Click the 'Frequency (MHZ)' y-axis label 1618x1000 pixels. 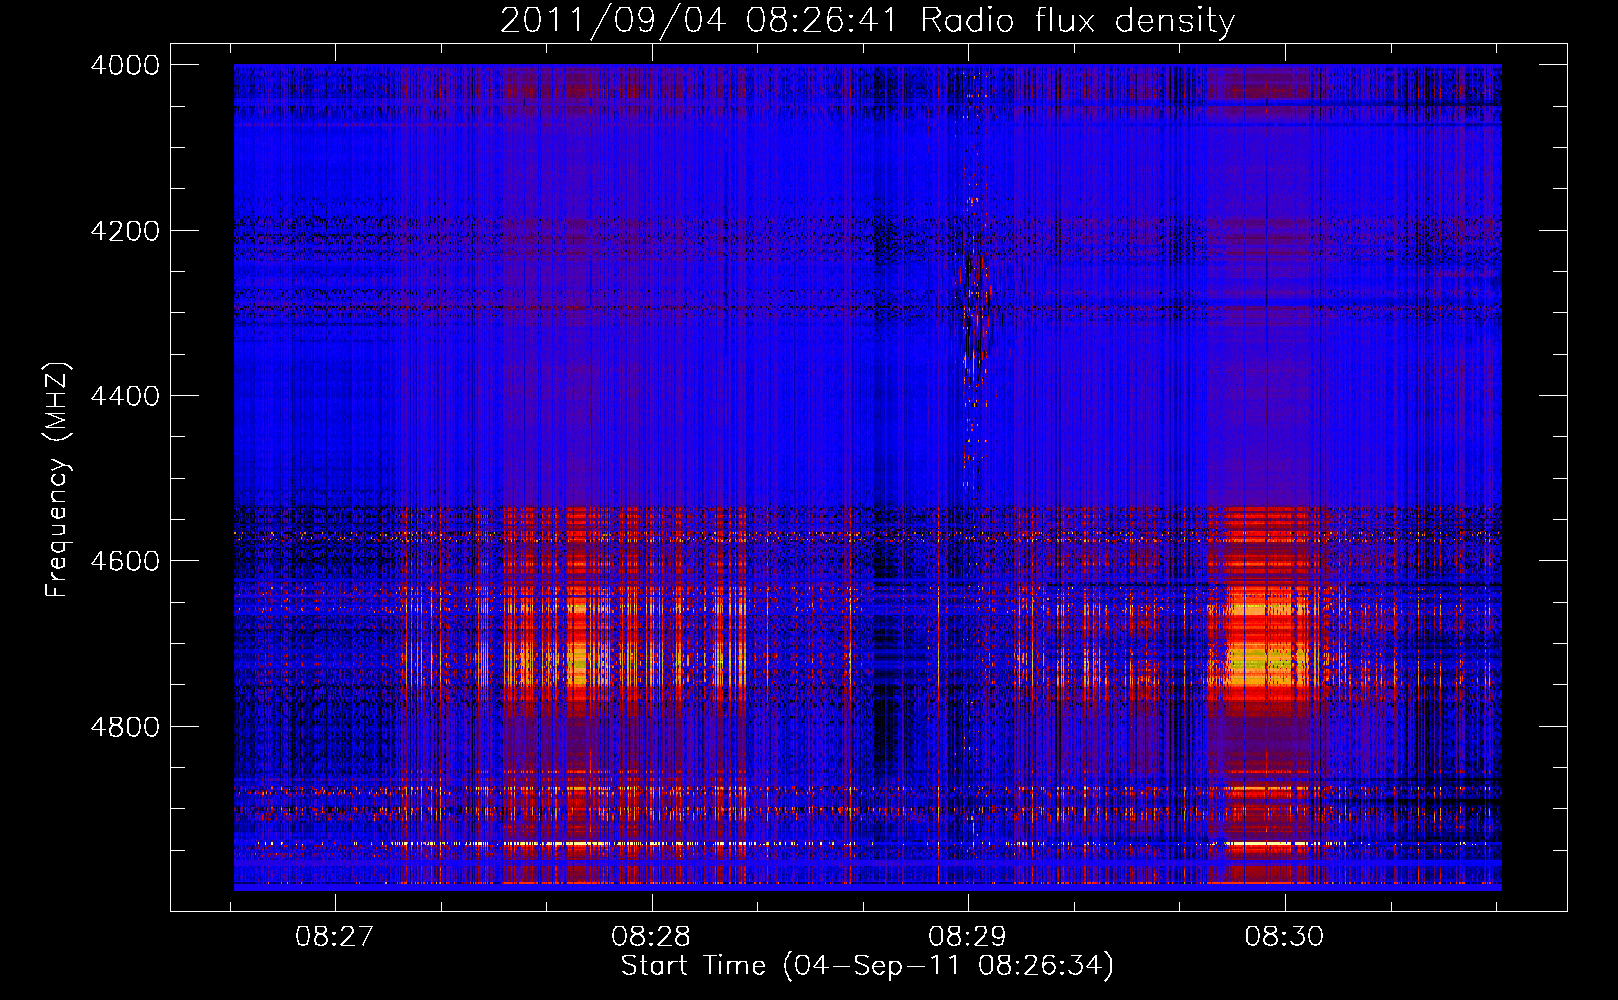57,480
